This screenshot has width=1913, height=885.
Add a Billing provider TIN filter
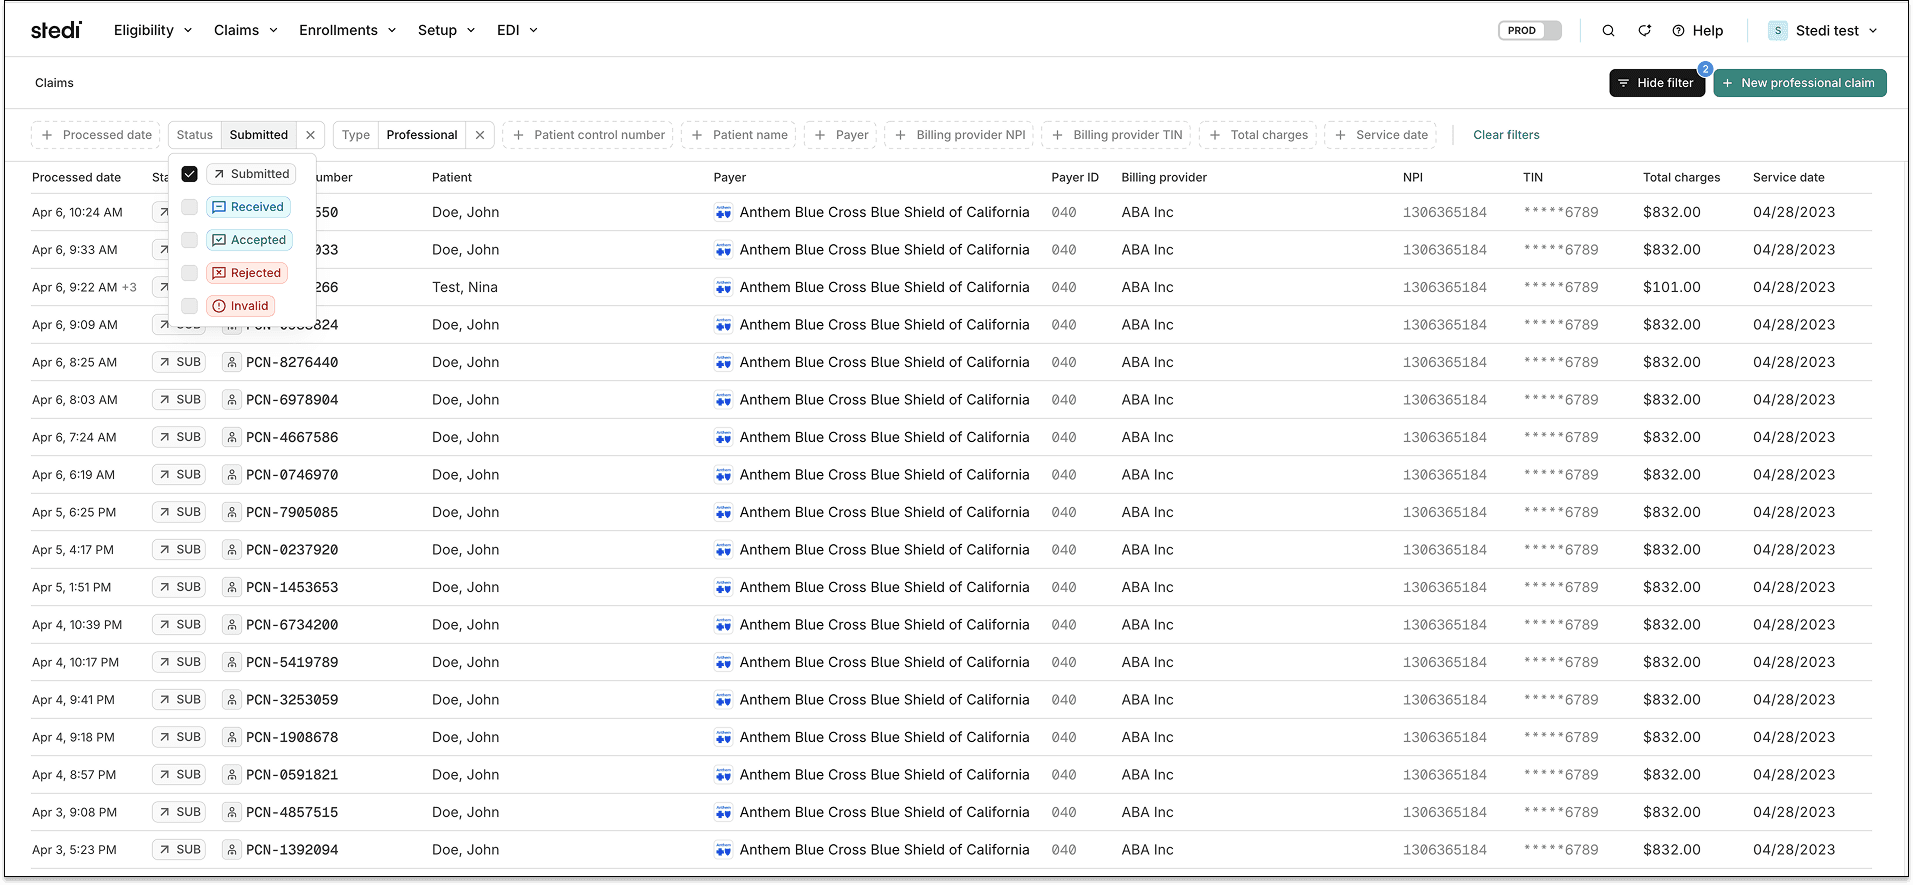pos(1116,135)
